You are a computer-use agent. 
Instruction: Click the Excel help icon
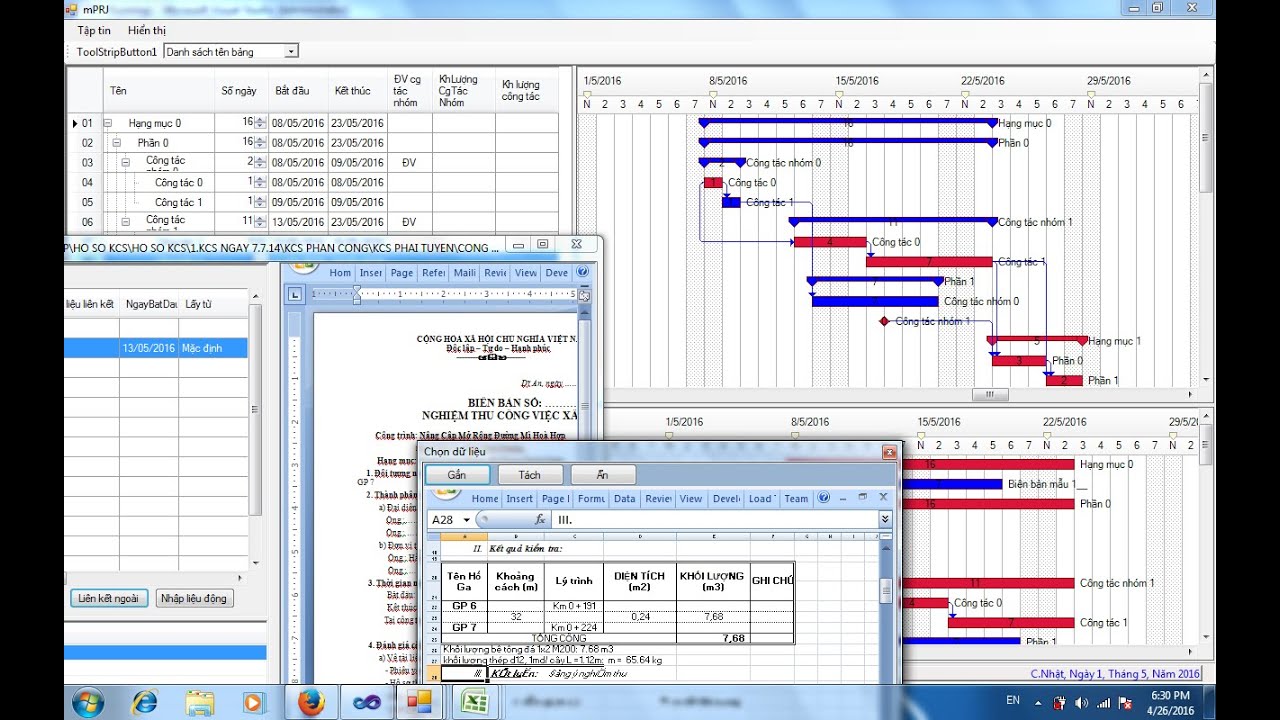coord(824,497)
